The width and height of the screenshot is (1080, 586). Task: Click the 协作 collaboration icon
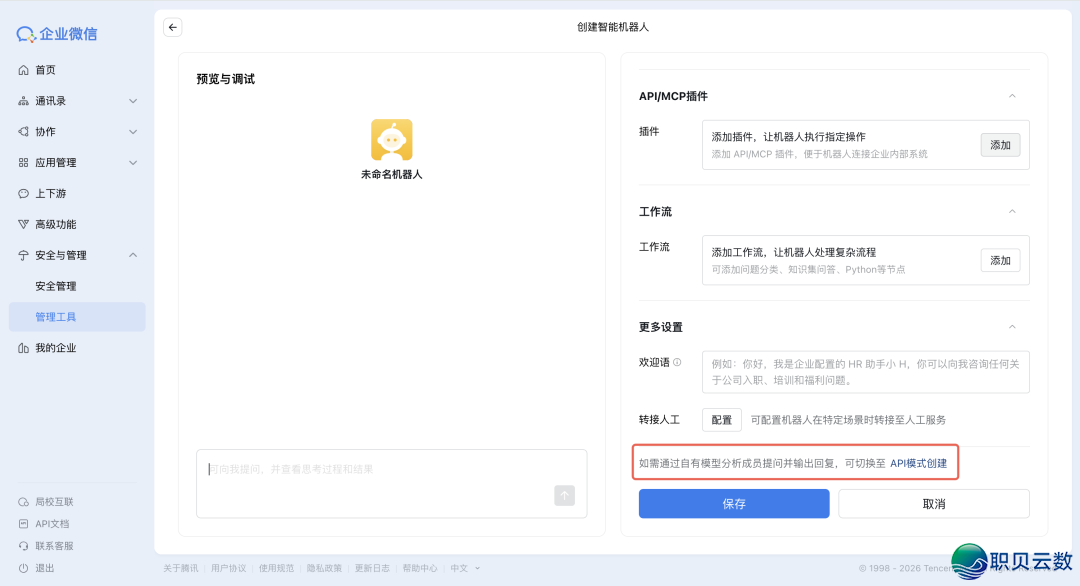pos(22,131)
